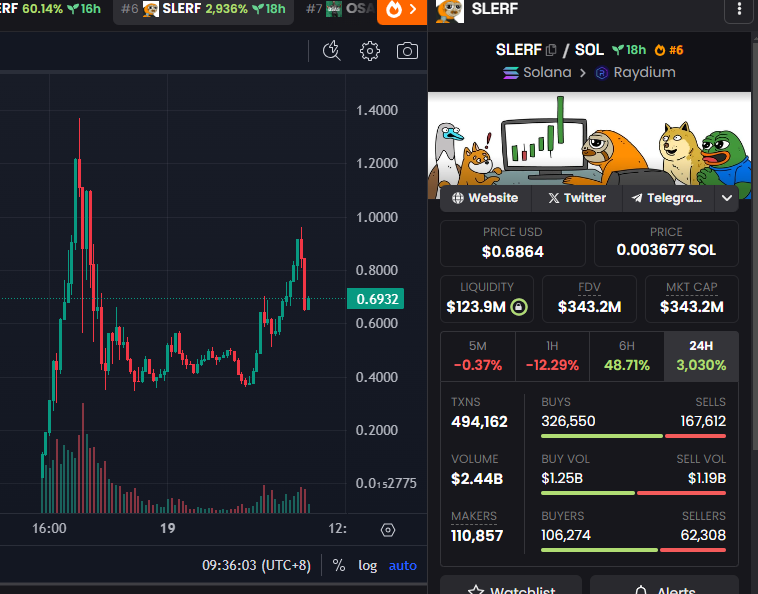
Task: Click the SLERF avatar in panel header
Action: point(450,11)
